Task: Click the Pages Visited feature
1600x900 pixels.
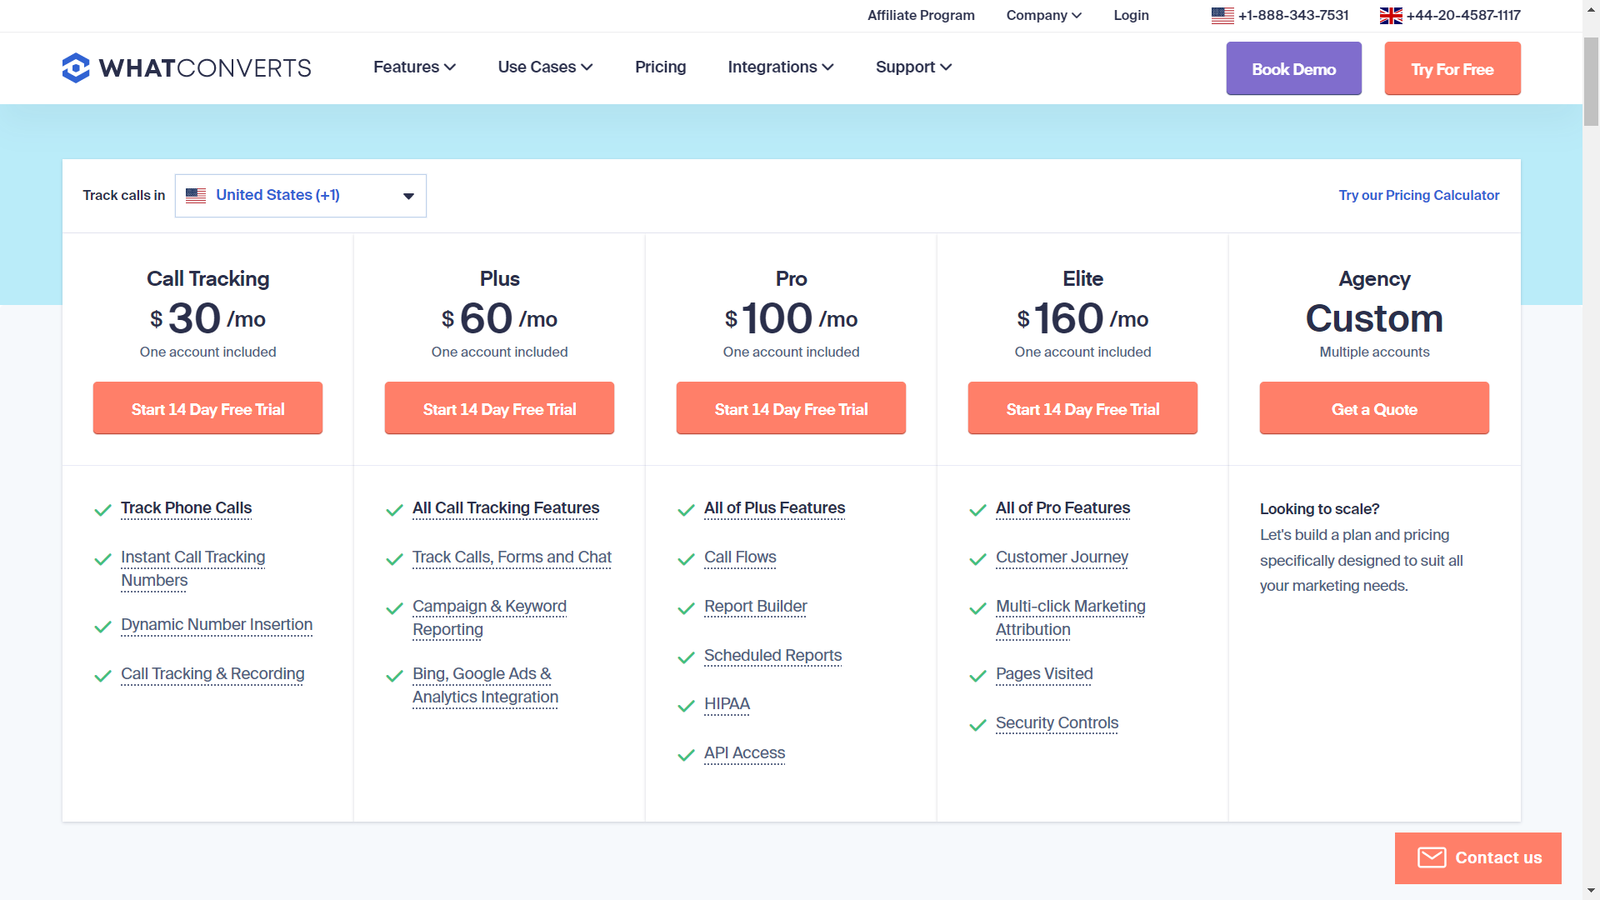Action: click(1045, 674)
